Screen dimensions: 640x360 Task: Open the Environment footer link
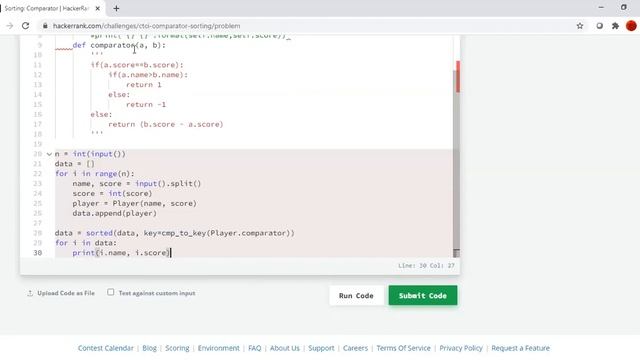click(x=219, y=348)
